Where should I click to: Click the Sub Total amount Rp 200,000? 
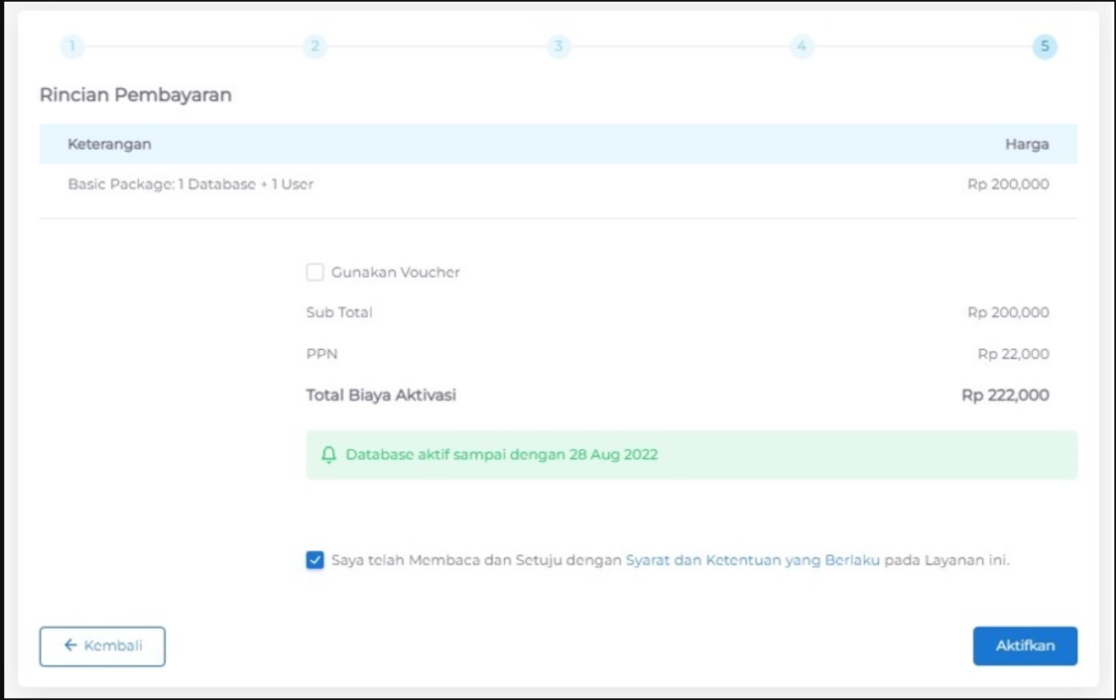pyautogui.click(x=1008, y=312)
